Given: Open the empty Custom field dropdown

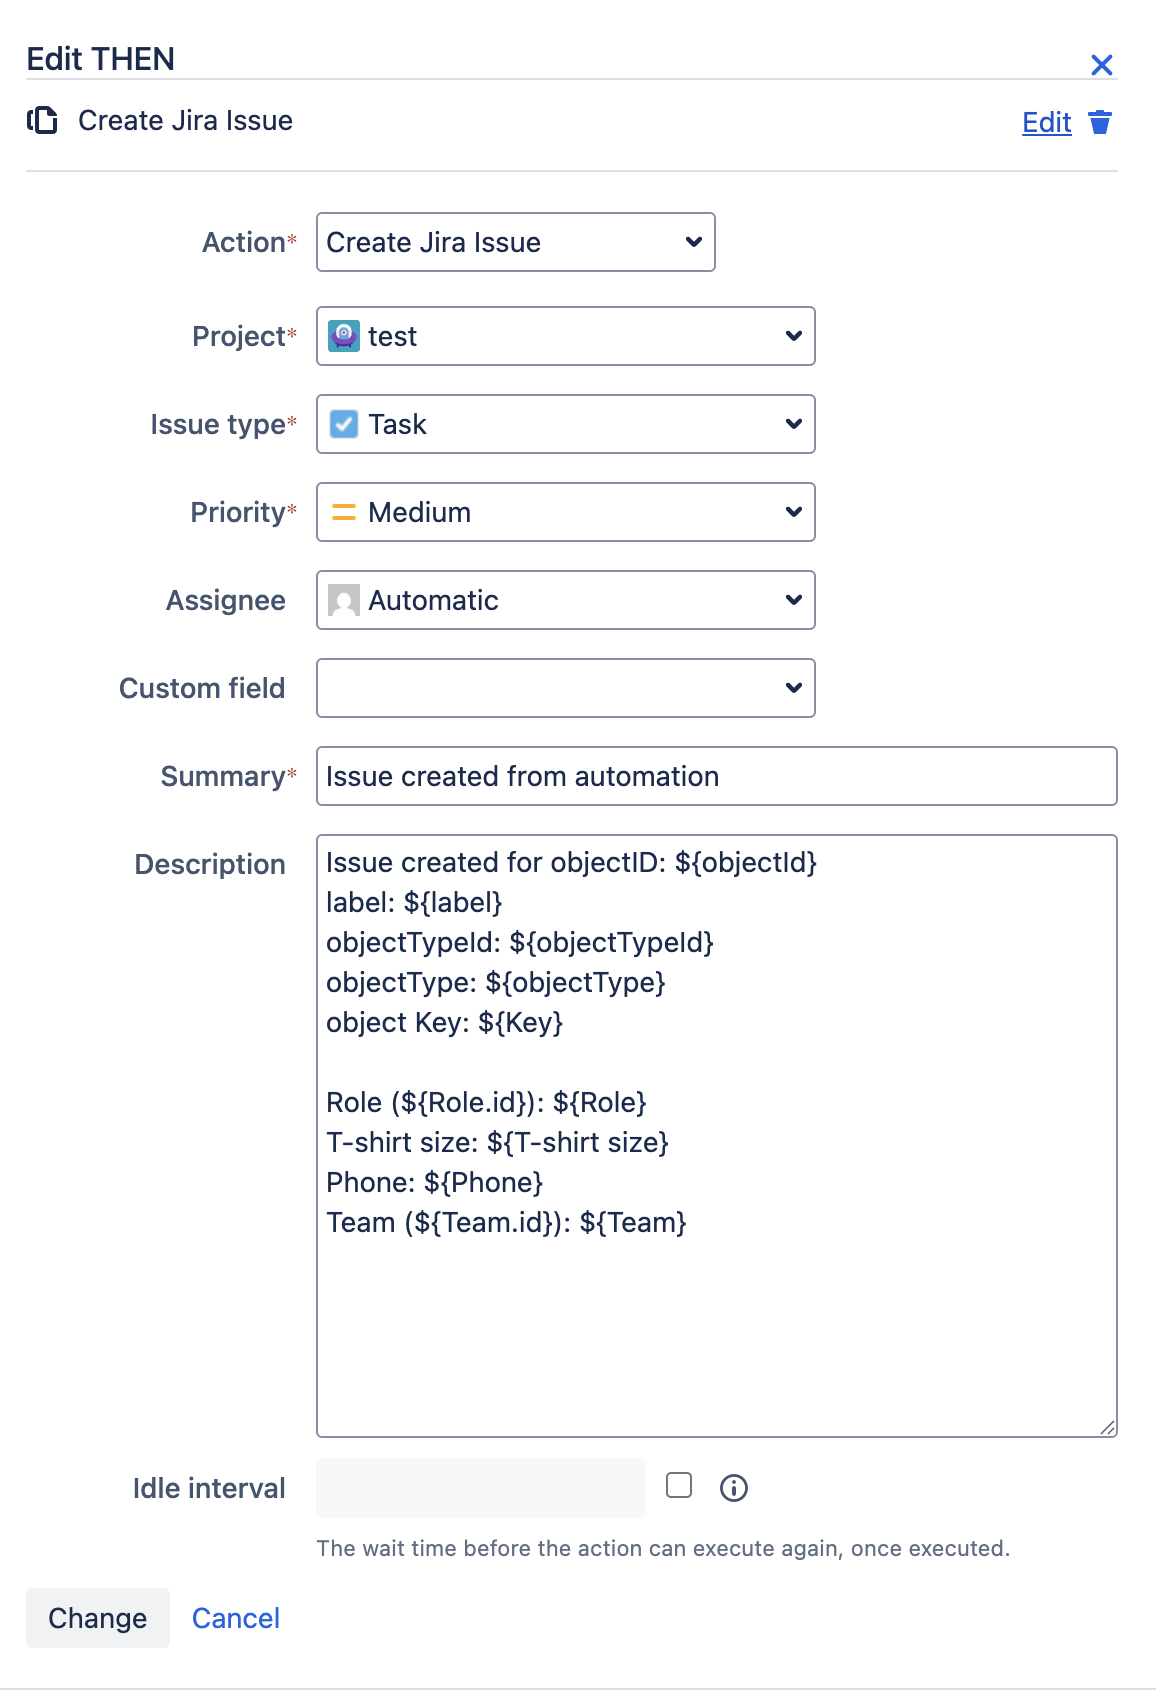Looking at the screenshot, I should 566,688.
